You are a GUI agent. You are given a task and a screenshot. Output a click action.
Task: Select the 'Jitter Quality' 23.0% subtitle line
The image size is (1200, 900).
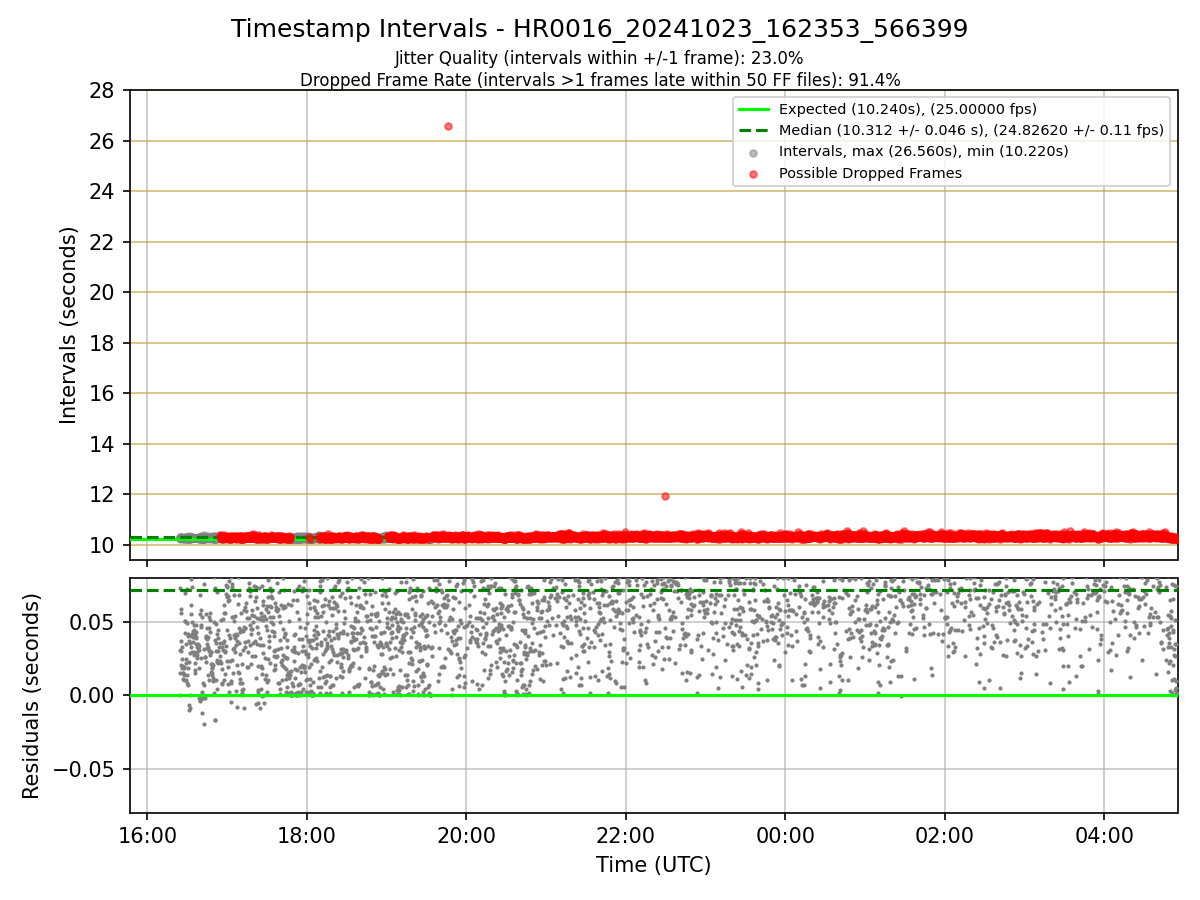(599, 58)
